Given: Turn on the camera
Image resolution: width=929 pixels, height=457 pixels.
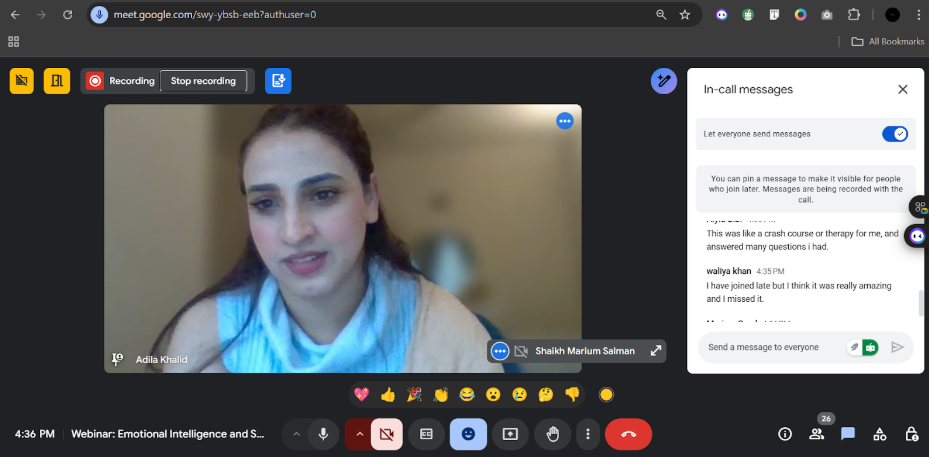Looking at the screenshot, I should 386,434.
